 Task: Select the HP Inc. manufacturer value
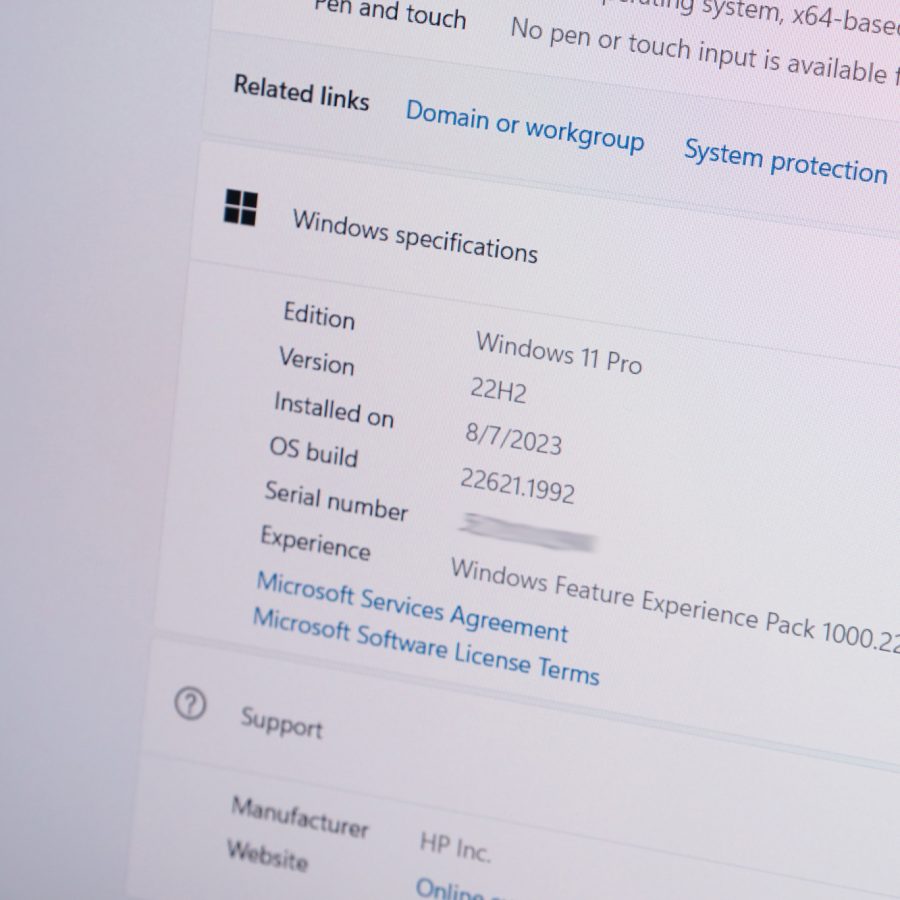point(455,847)
